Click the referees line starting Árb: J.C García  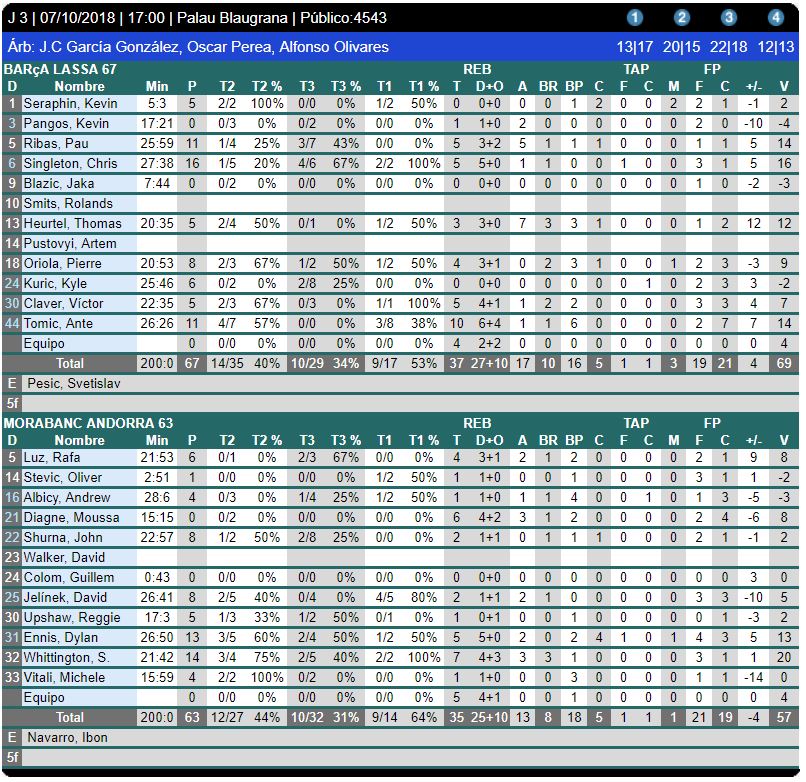pyautogui.click(x=198, y=47)
